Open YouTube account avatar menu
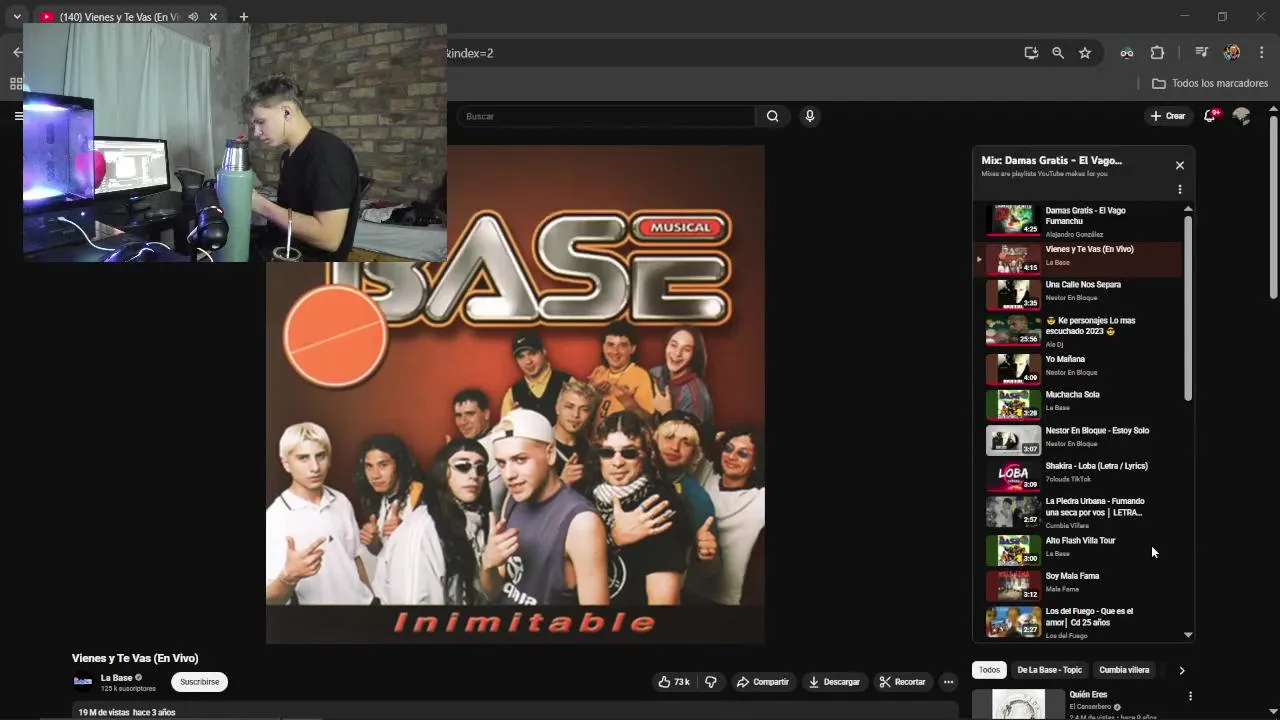The image size is (1280, 720). [x=1242, y=116]
